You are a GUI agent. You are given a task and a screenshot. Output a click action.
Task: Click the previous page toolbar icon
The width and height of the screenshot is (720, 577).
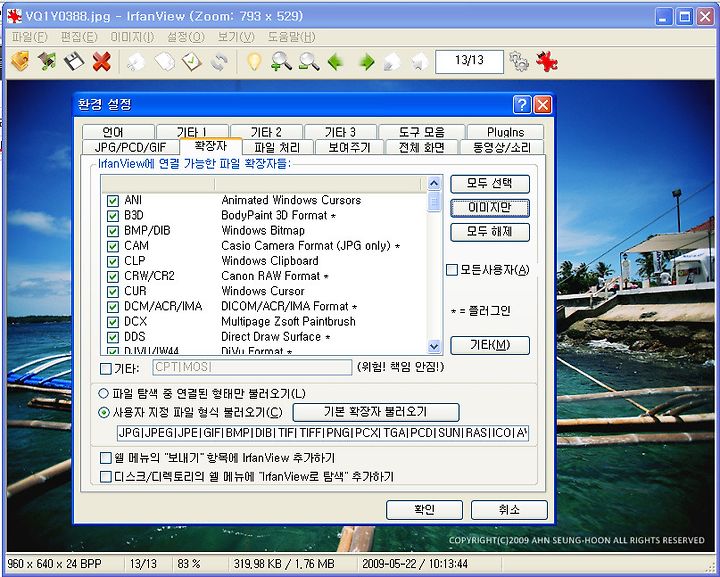tap(392, 62)
